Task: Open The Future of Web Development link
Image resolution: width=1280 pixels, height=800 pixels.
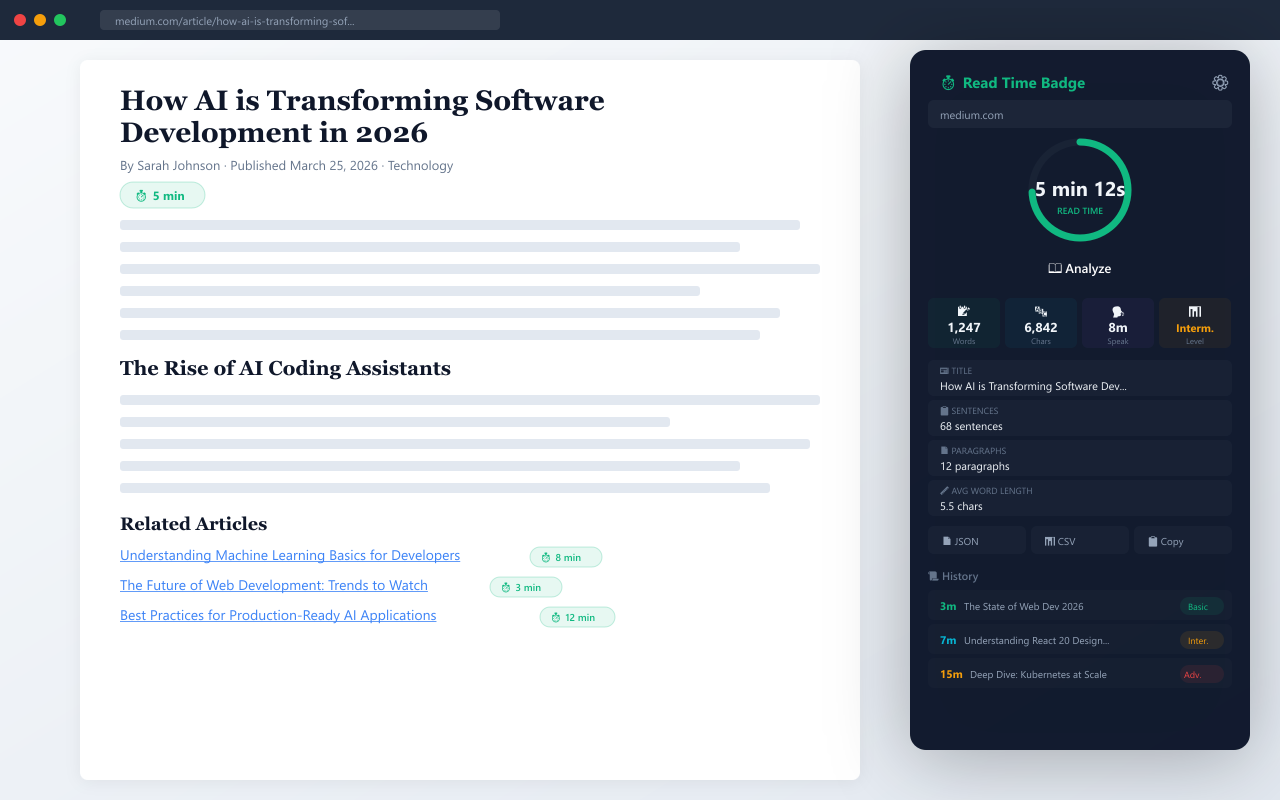Action: tap(274, 585)
